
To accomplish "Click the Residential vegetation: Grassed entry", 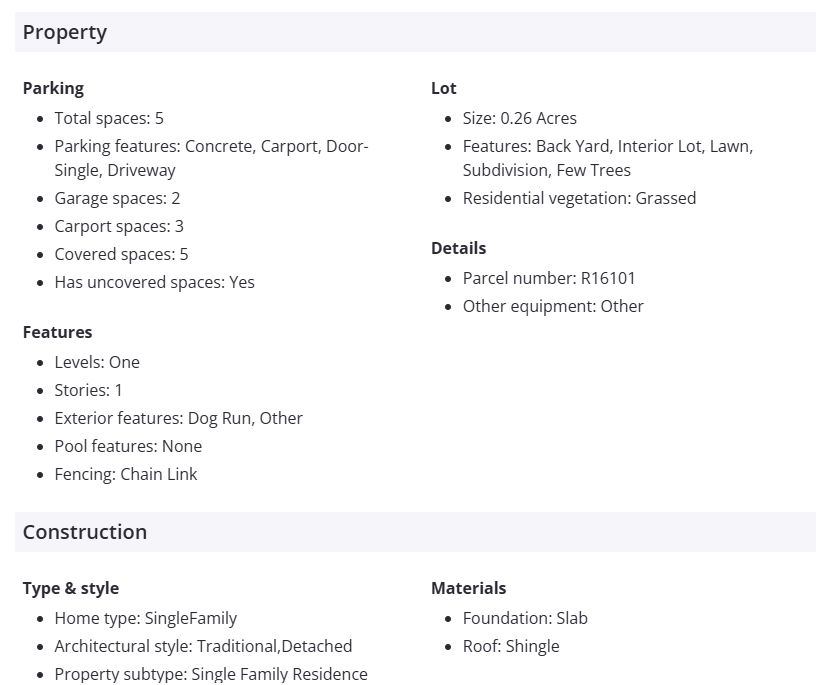I will (x=579, y=198).
